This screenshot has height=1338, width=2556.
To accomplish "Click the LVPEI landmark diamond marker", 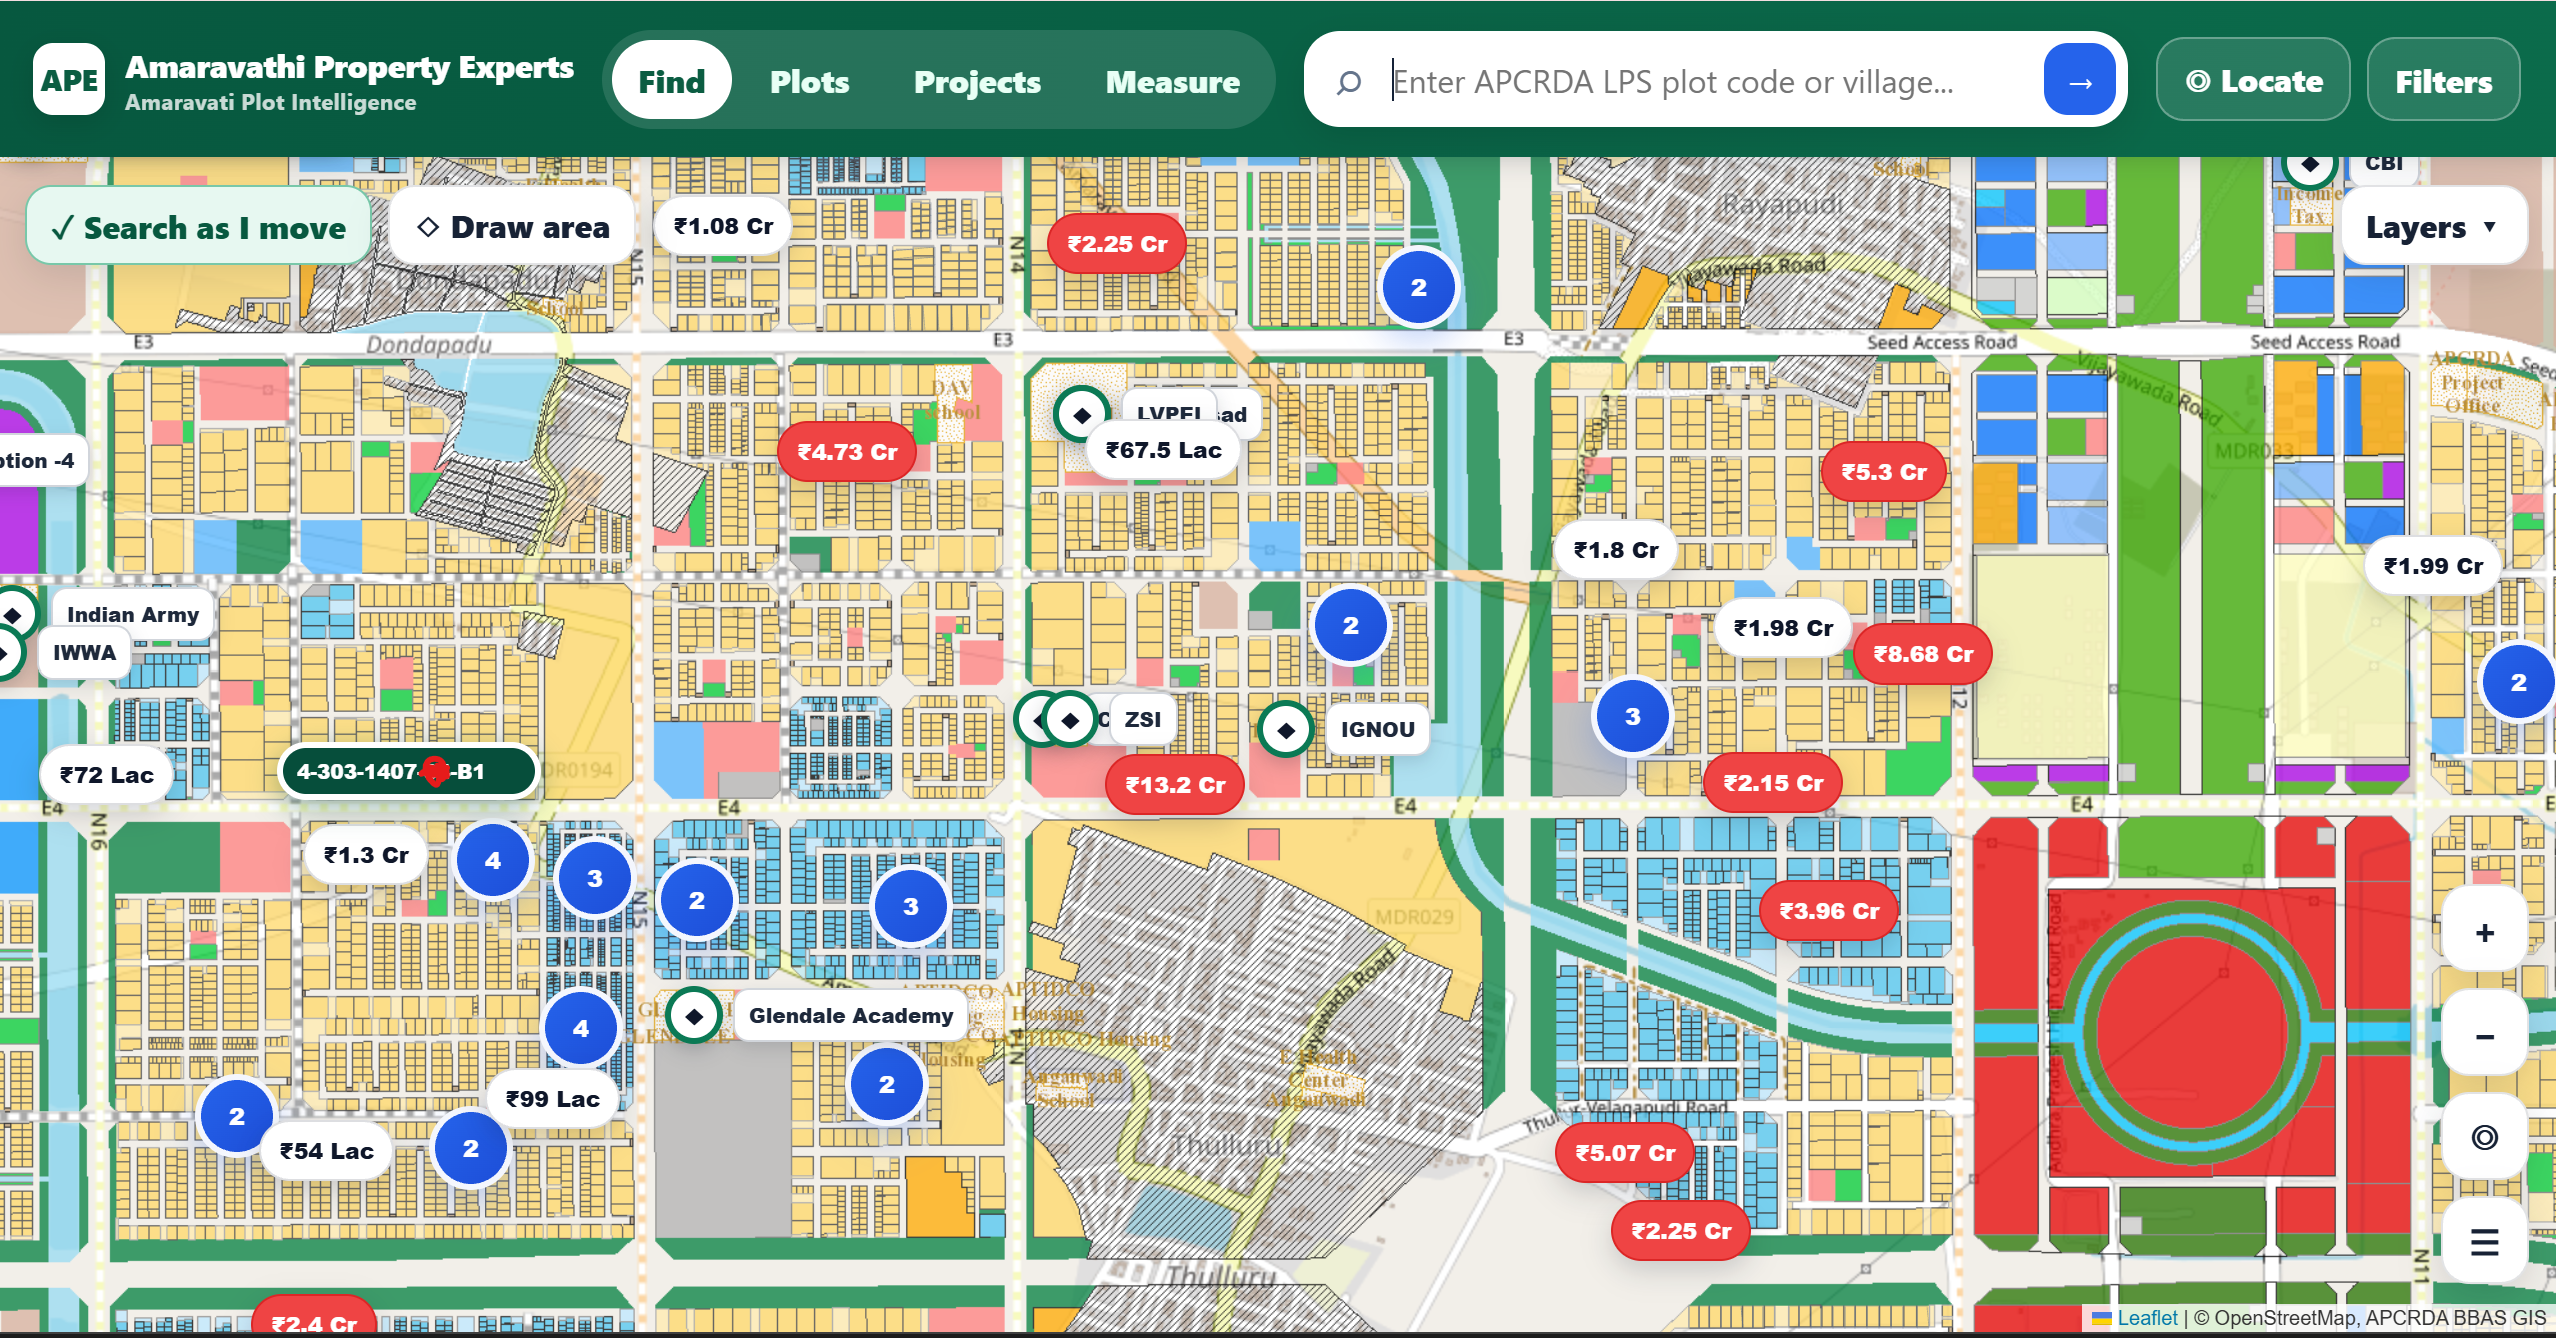I will [1081, 414].
